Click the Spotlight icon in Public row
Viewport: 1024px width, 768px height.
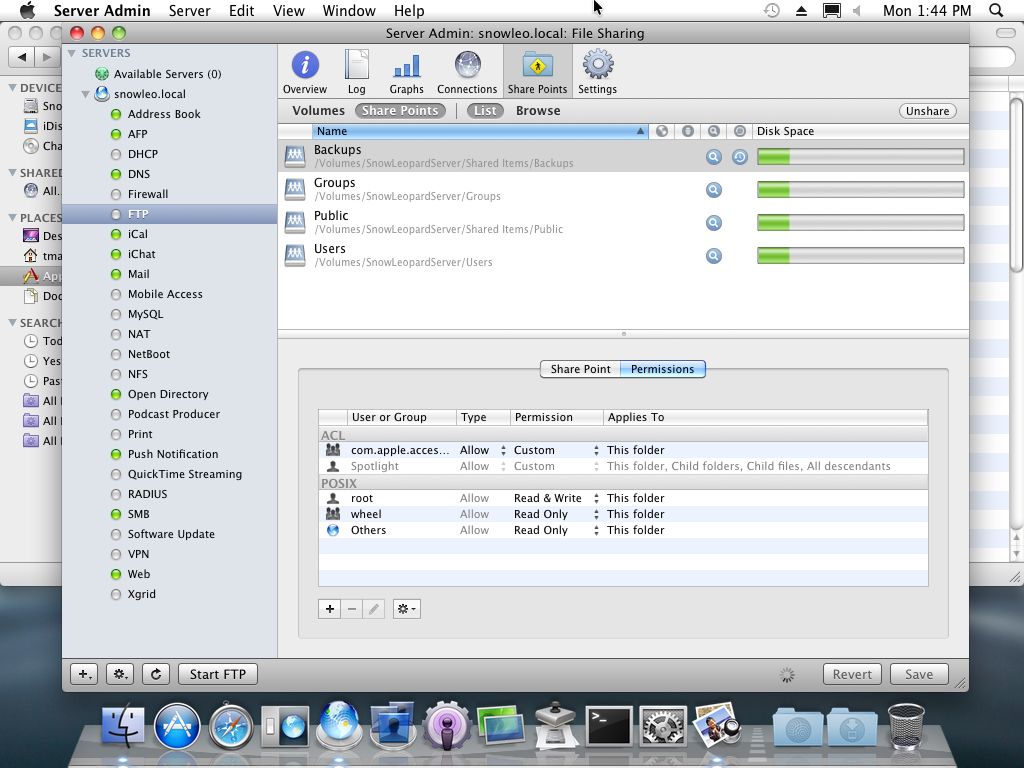click(714, 223)
